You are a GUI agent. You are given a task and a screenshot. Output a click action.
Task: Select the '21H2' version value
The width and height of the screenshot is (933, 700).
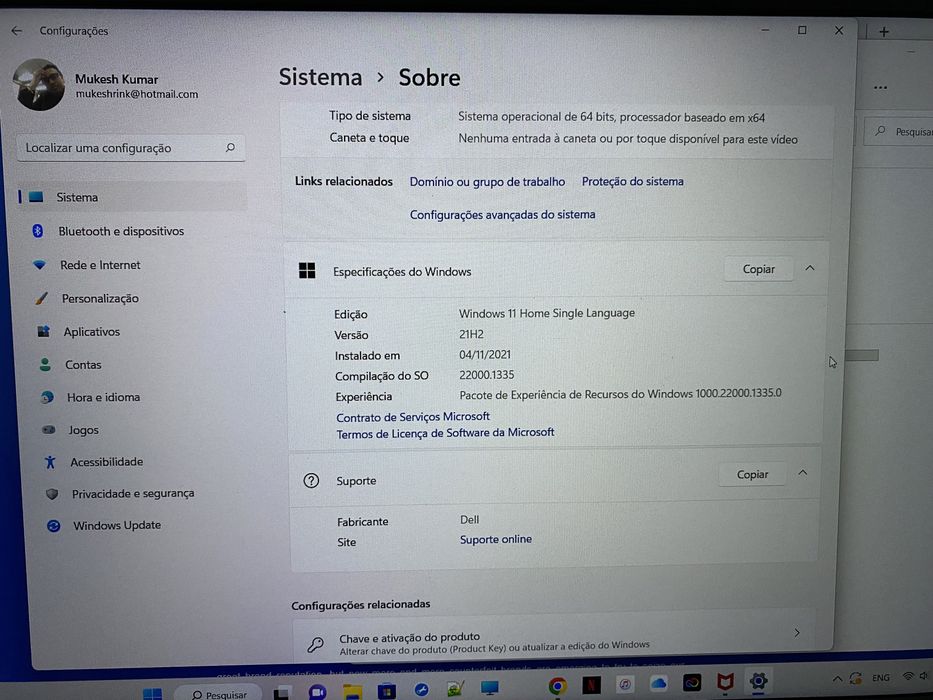471,335
